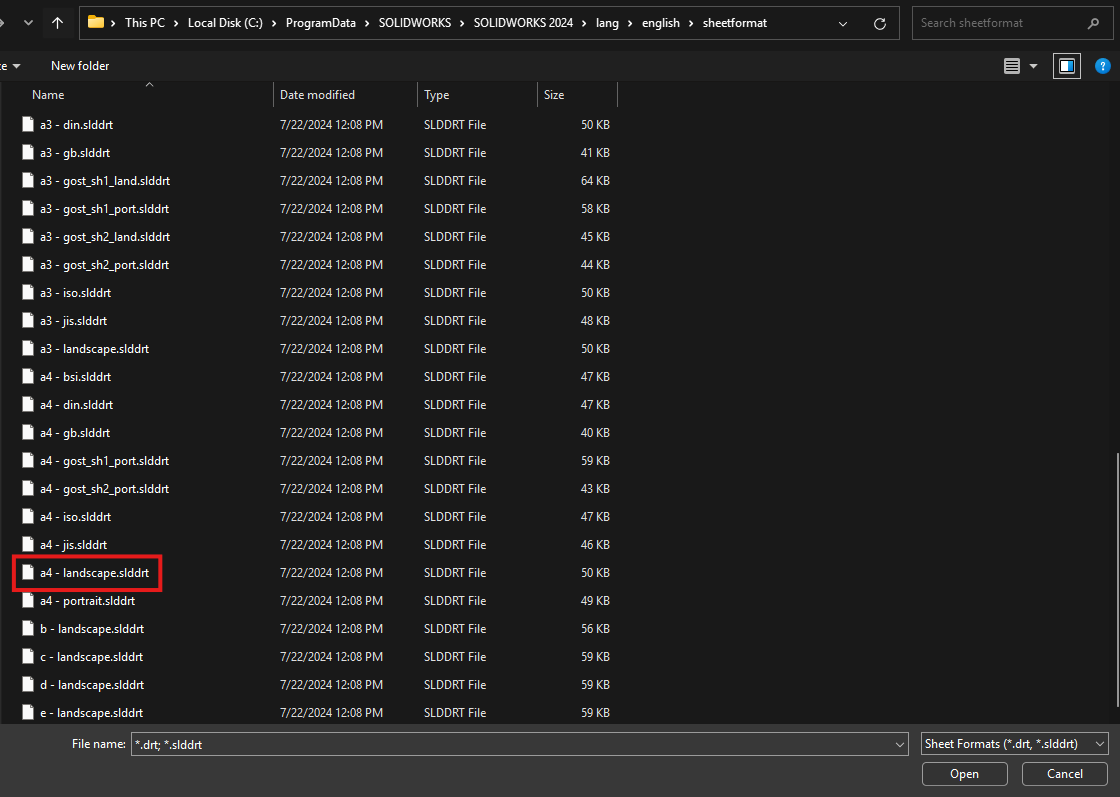Expand chevron after ProgramData breadcrumb
Image resolution: width=1120 pixels, height=797 pixels.
click(367, 23)
